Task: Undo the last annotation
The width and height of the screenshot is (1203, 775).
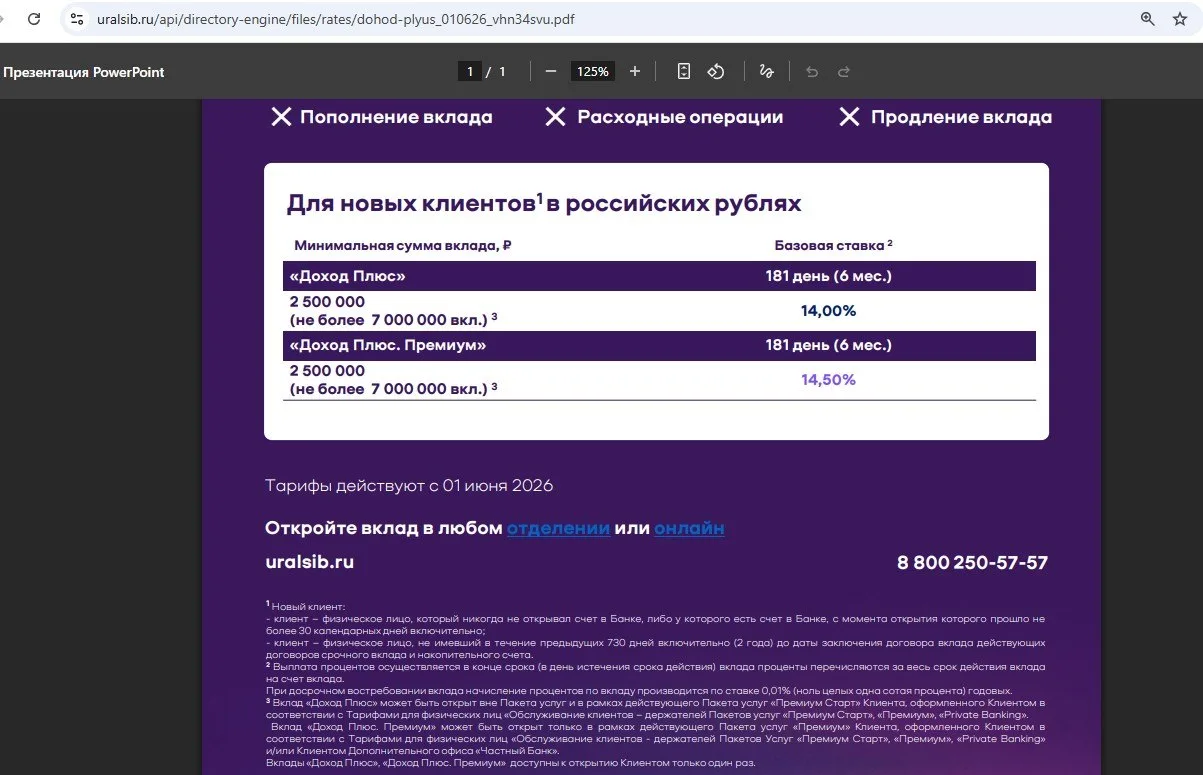Action: point(812,72)
